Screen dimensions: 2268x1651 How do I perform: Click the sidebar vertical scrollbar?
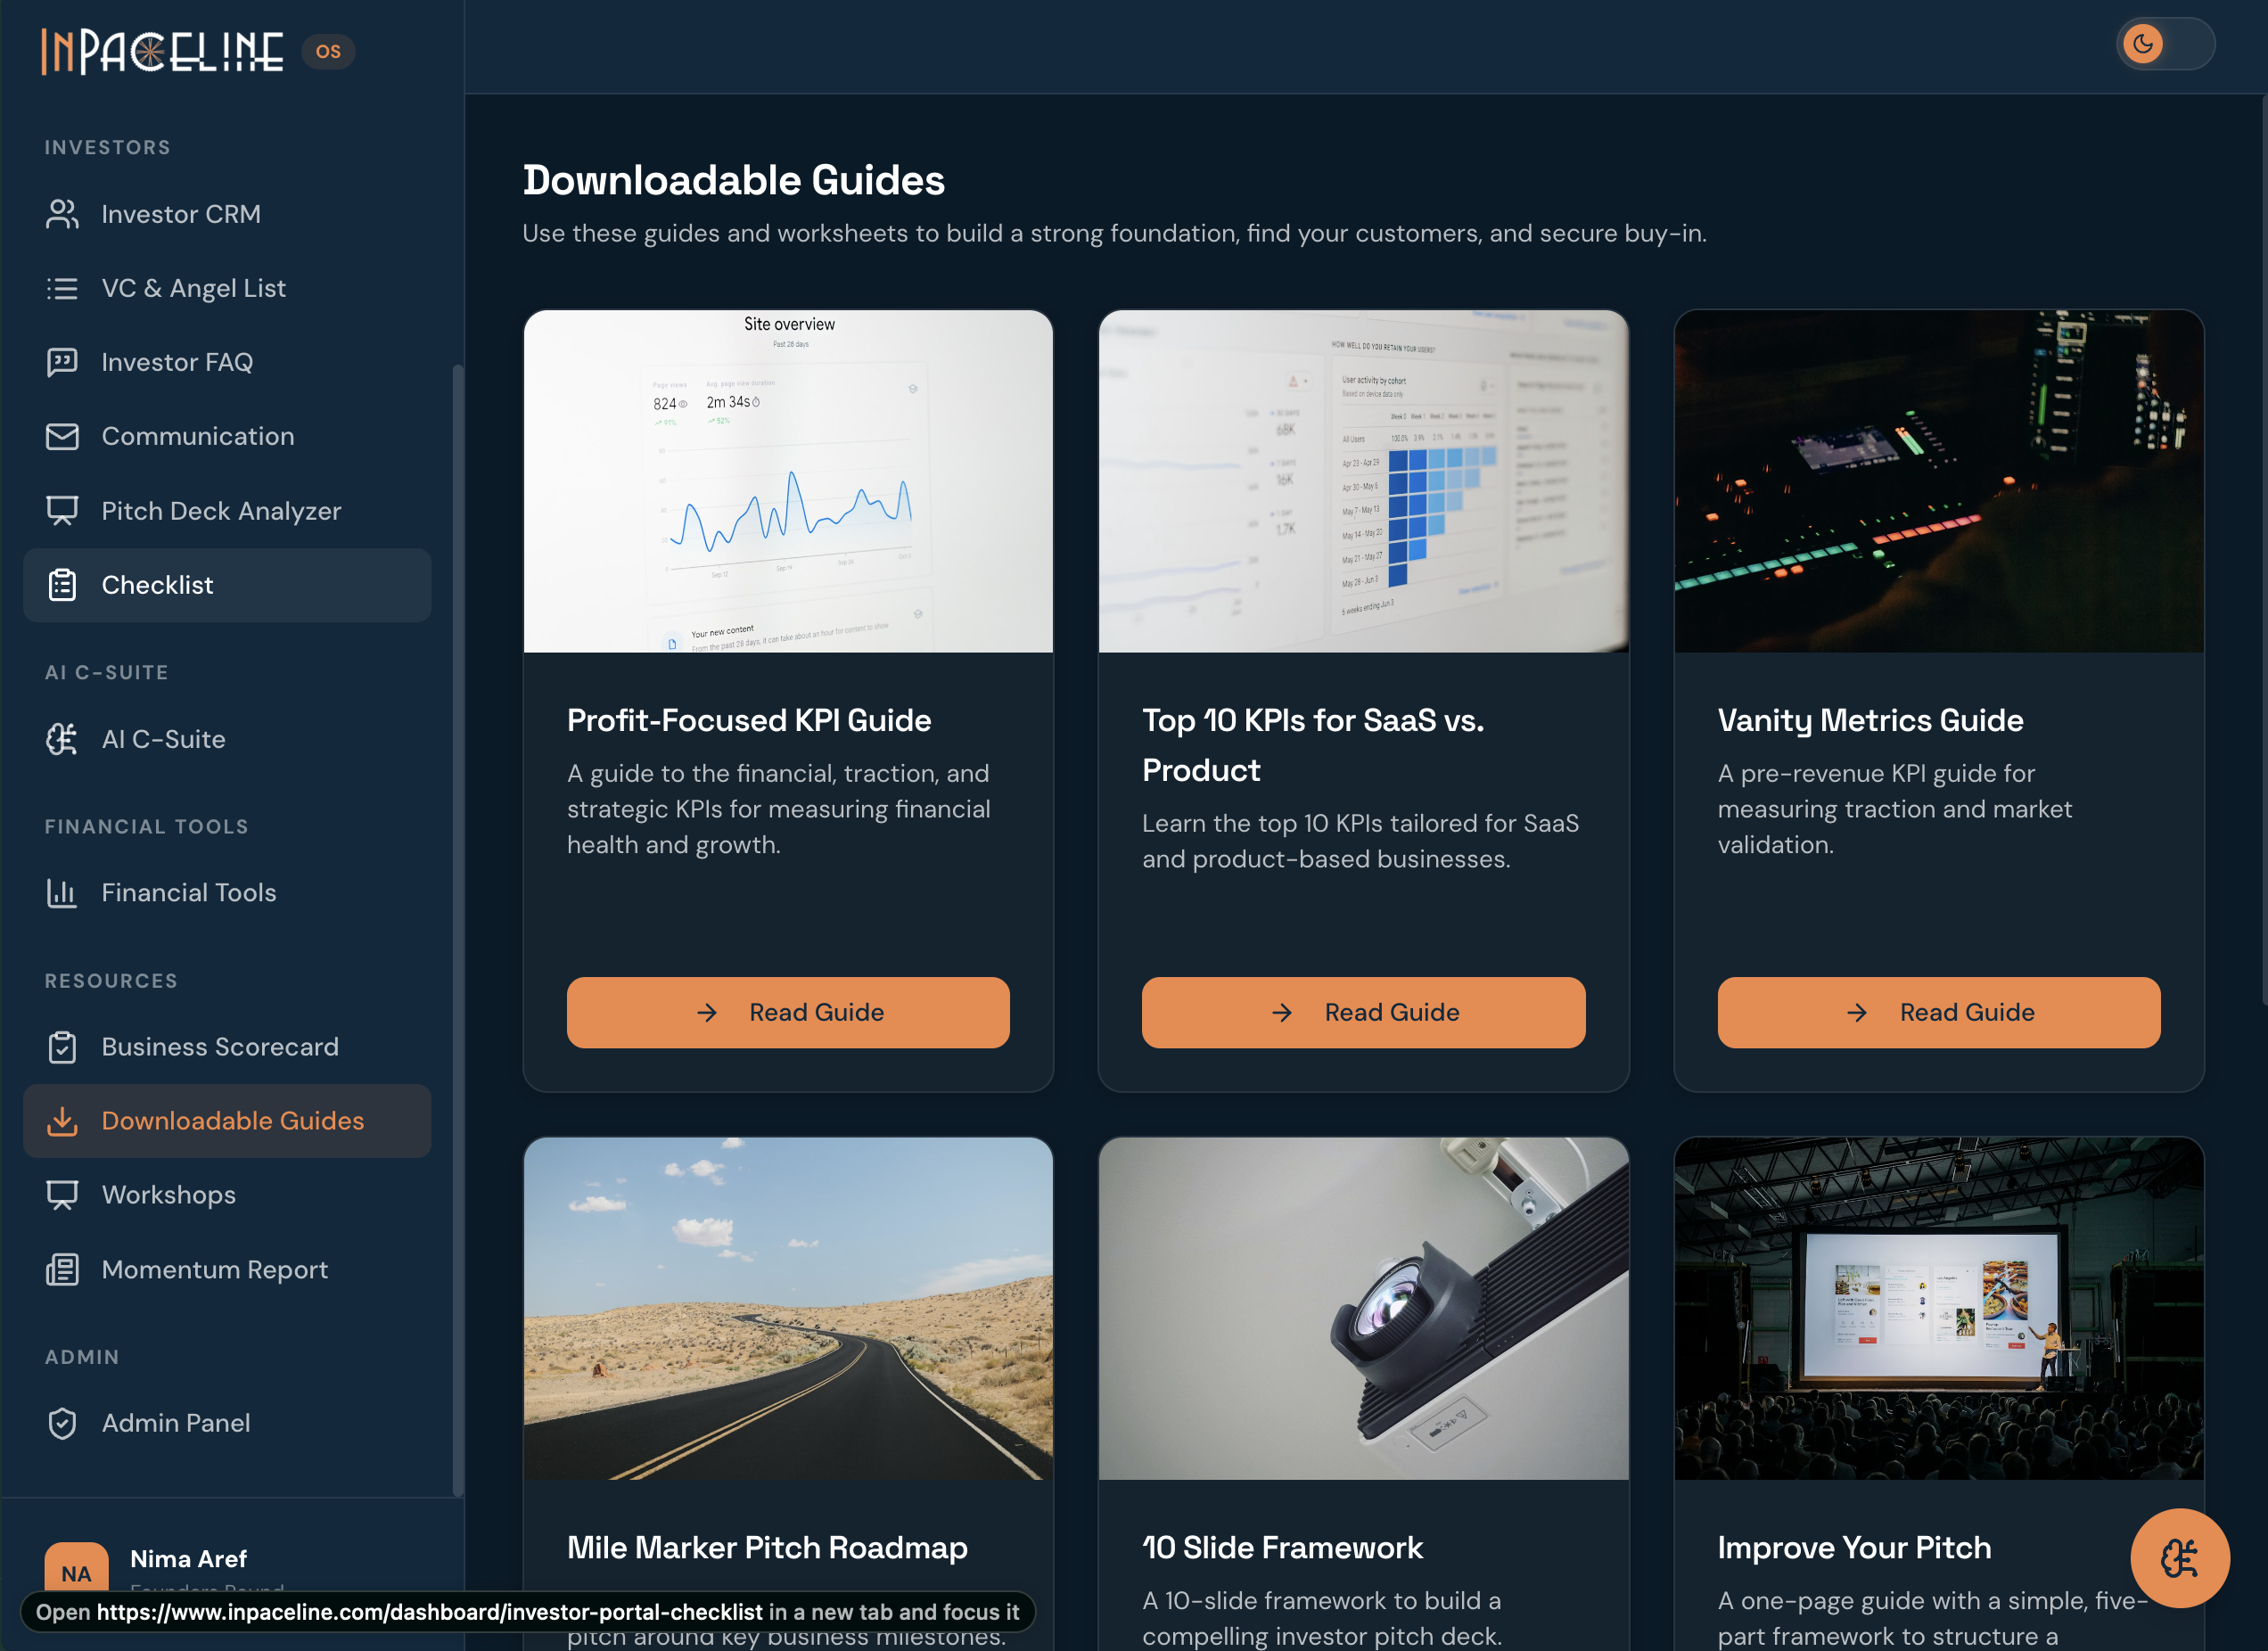458,930
